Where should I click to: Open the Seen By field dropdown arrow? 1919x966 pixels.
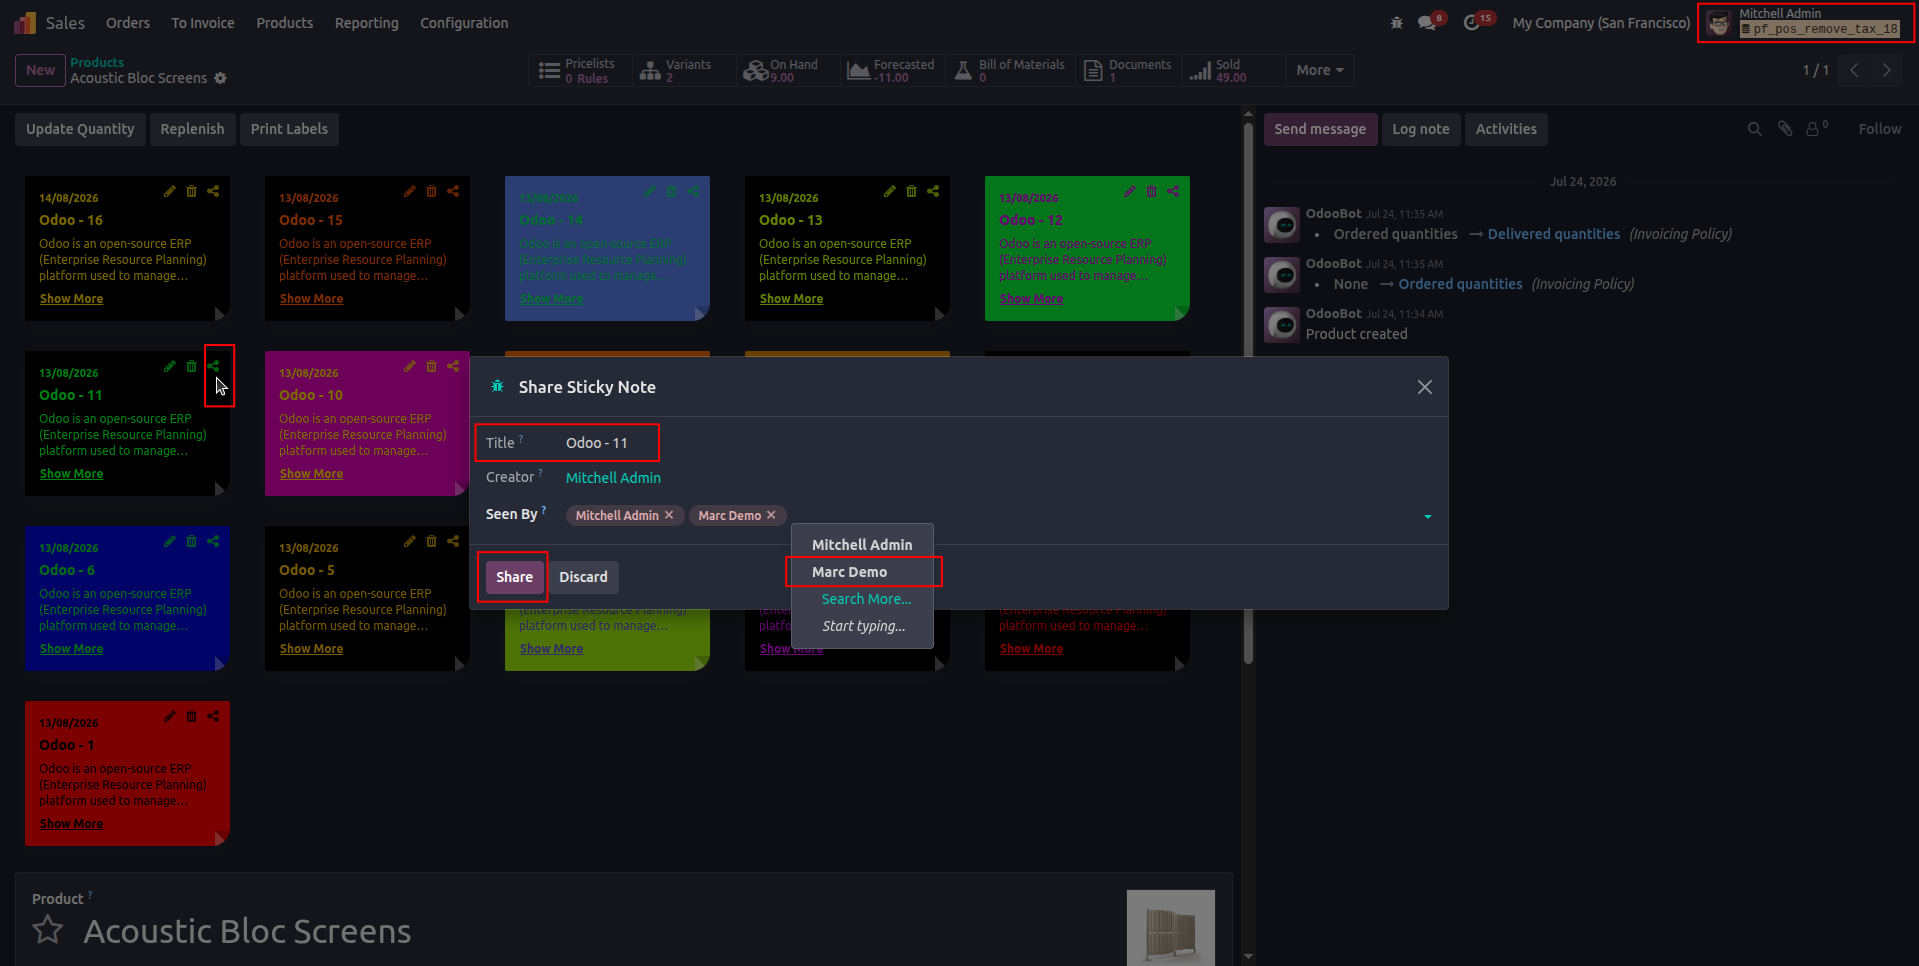[x=1427, y=517]
